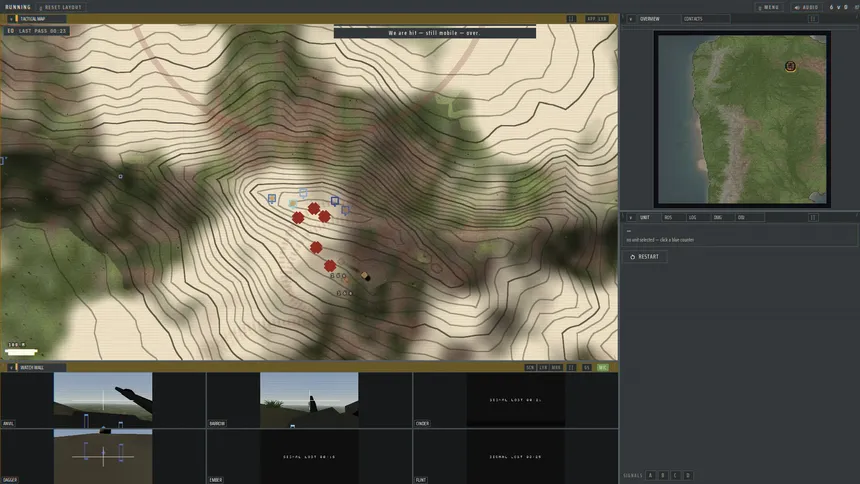Viewport: 860px width, 484px height.
Task: Switch to the ROS tab
Action: point(672,217)
